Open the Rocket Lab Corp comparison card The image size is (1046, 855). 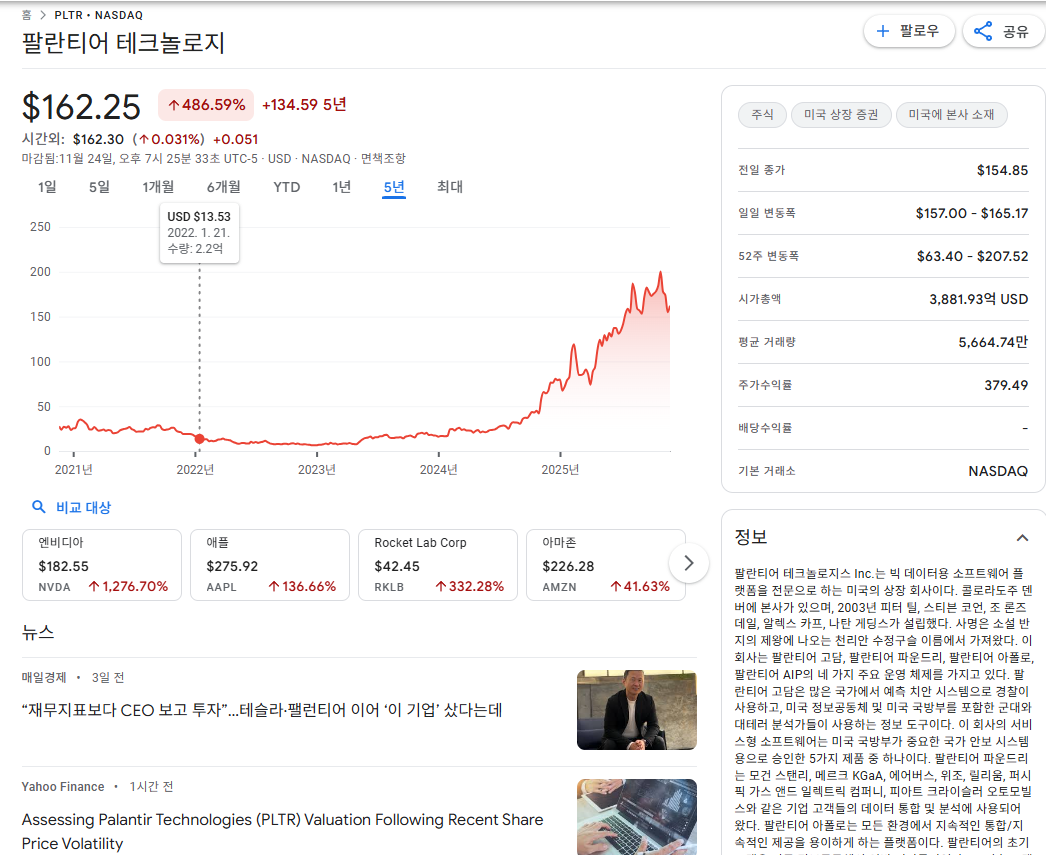438,565
